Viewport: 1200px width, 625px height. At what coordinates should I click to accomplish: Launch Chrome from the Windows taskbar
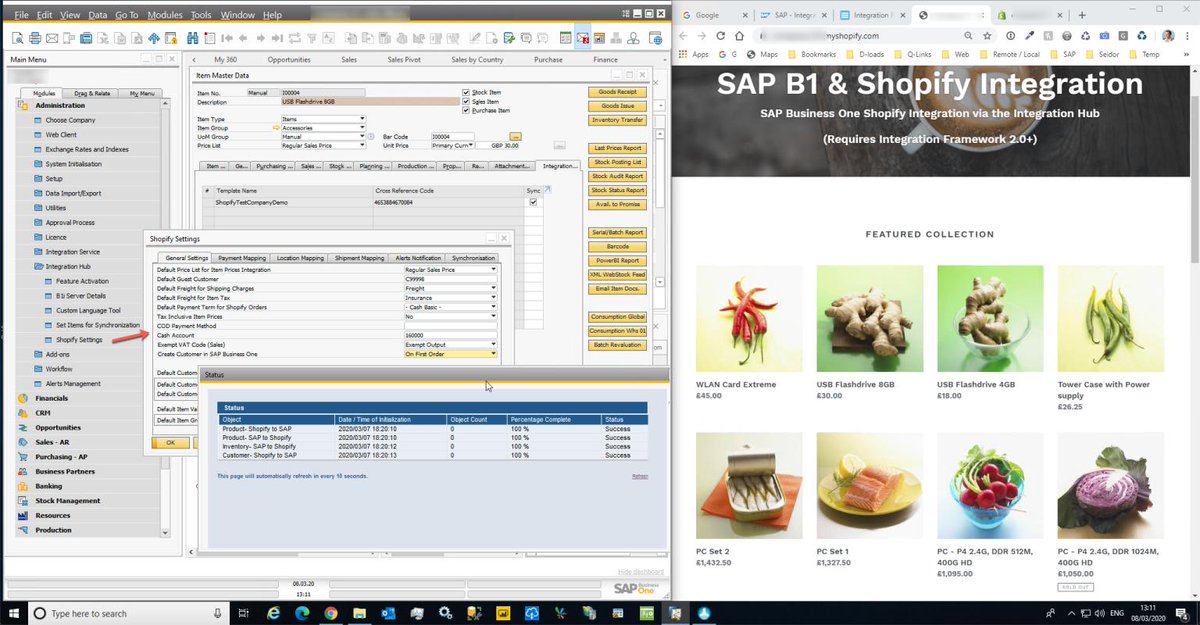331,613
